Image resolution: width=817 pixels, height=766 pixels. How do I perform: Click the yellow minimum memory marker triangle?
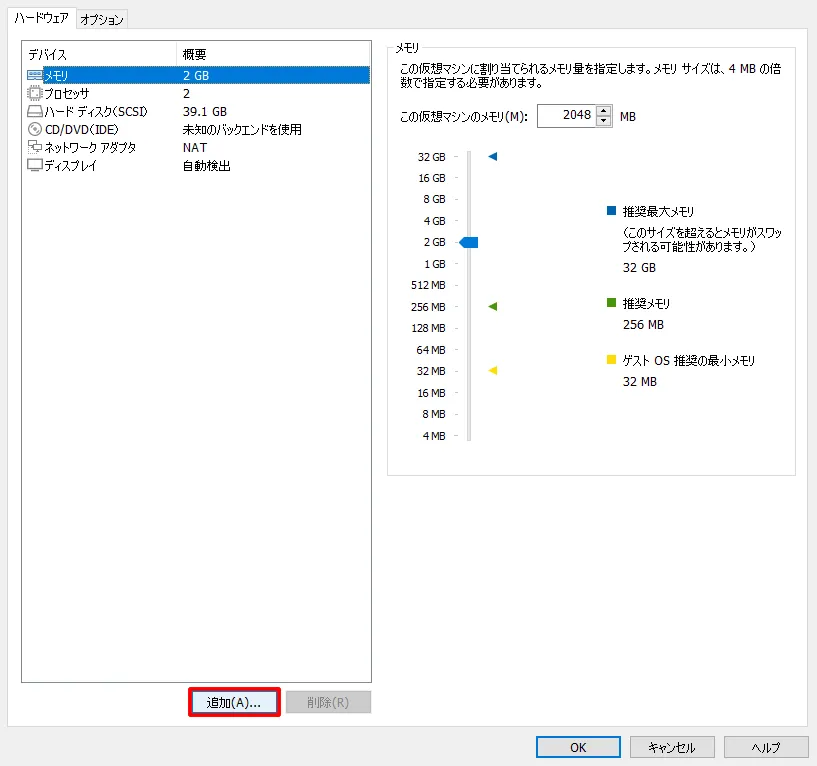(x=492, y=370)
